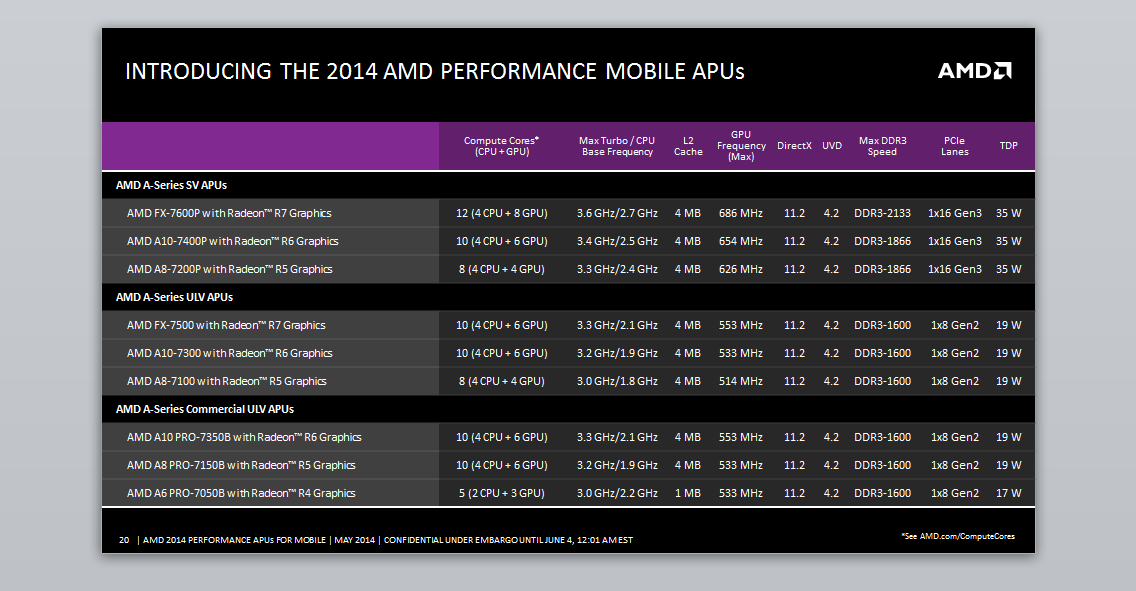Select the 'DDR3-2133' memory speed cell
The height and width of the screenshot is (591, 1136).
point(882,213)
